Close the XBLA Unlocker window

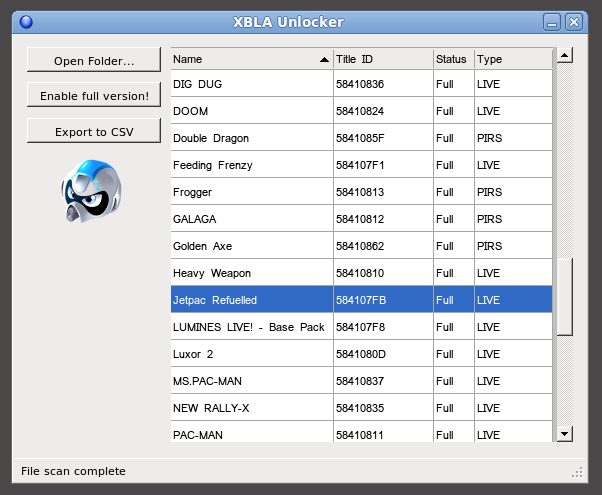pyautogui.click(x=574, y=22)
